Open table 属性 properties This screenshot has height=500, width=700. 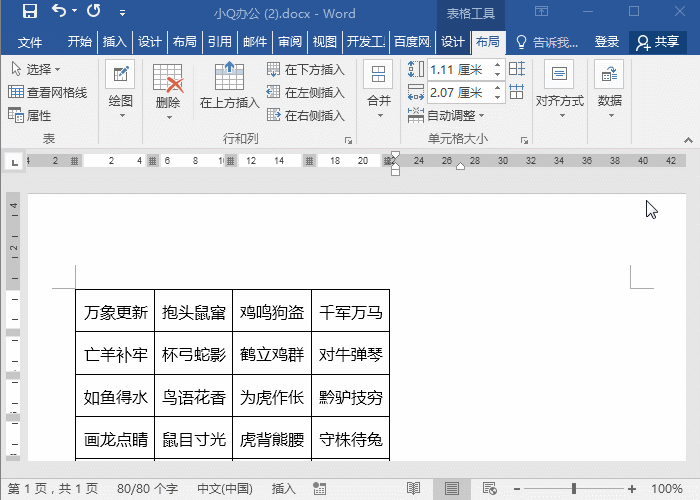click(29, 116)
